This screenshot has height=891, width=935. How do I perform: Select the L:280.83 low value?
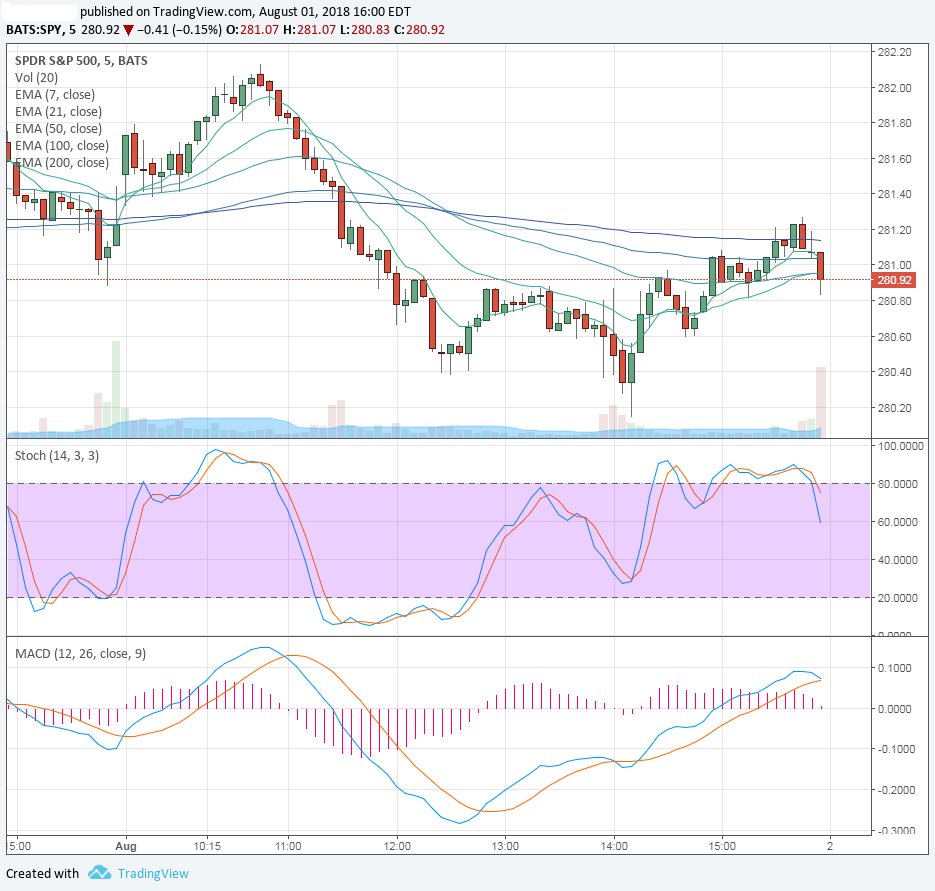365,30
